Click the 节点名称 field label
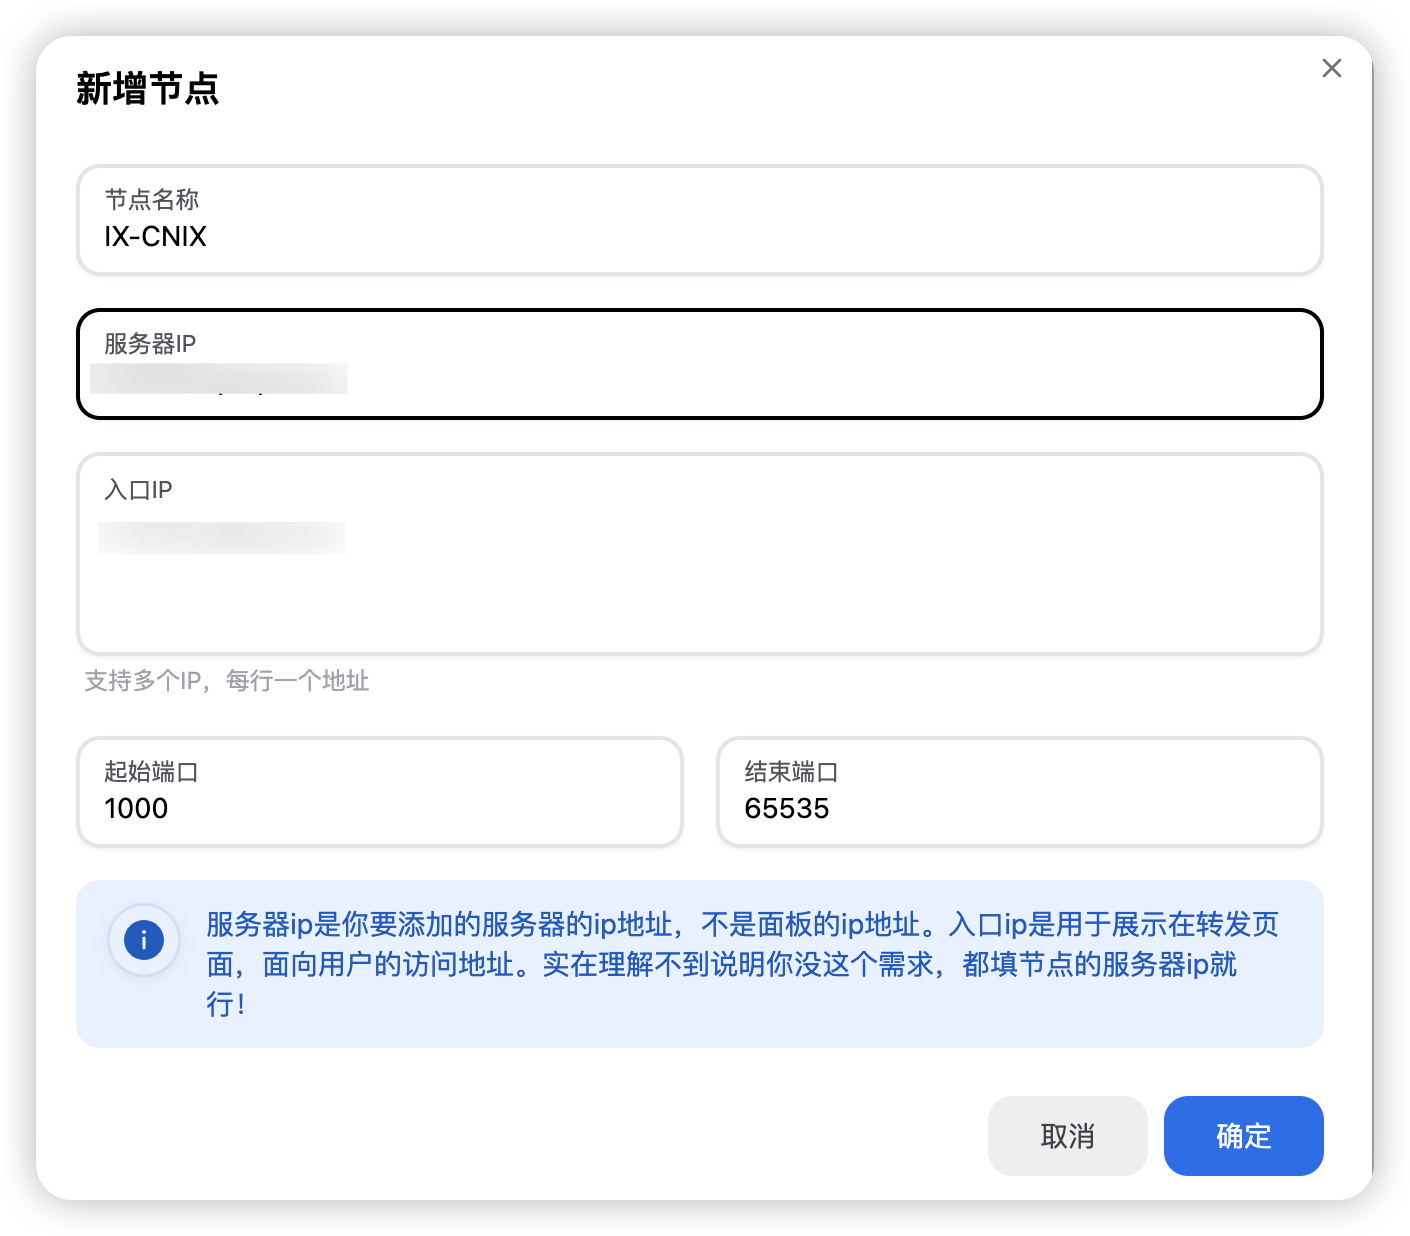The width and height of the screenshot is (1410, 1236). click(x=152, y=200)
